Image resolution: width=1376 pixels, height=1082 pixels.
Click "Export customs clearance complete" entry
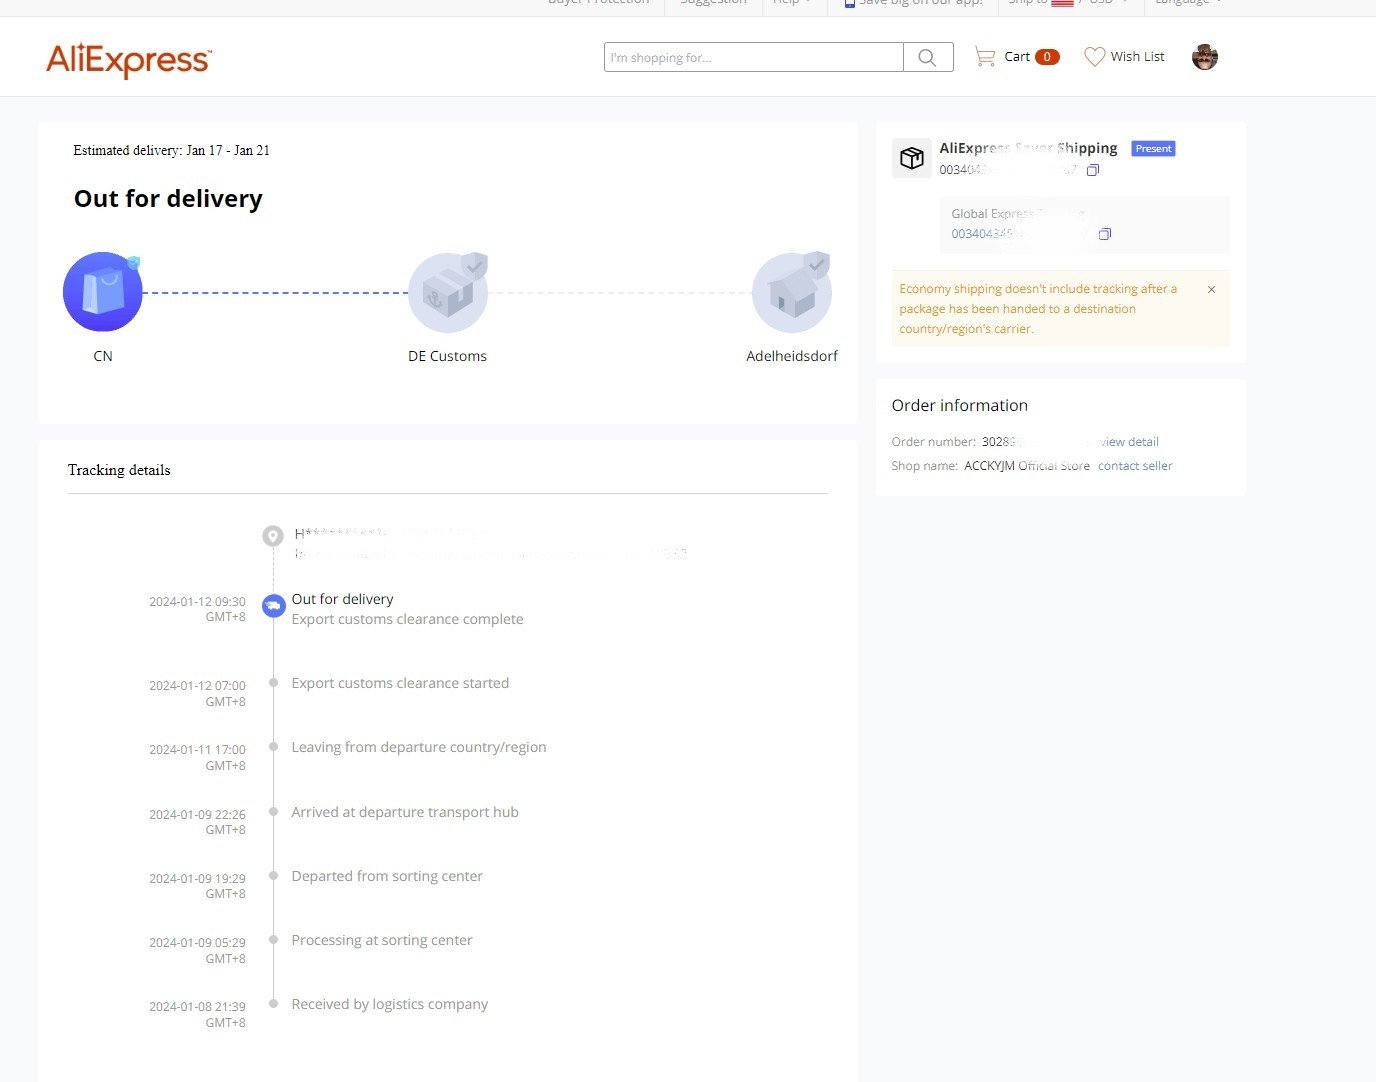click(407, 620)
